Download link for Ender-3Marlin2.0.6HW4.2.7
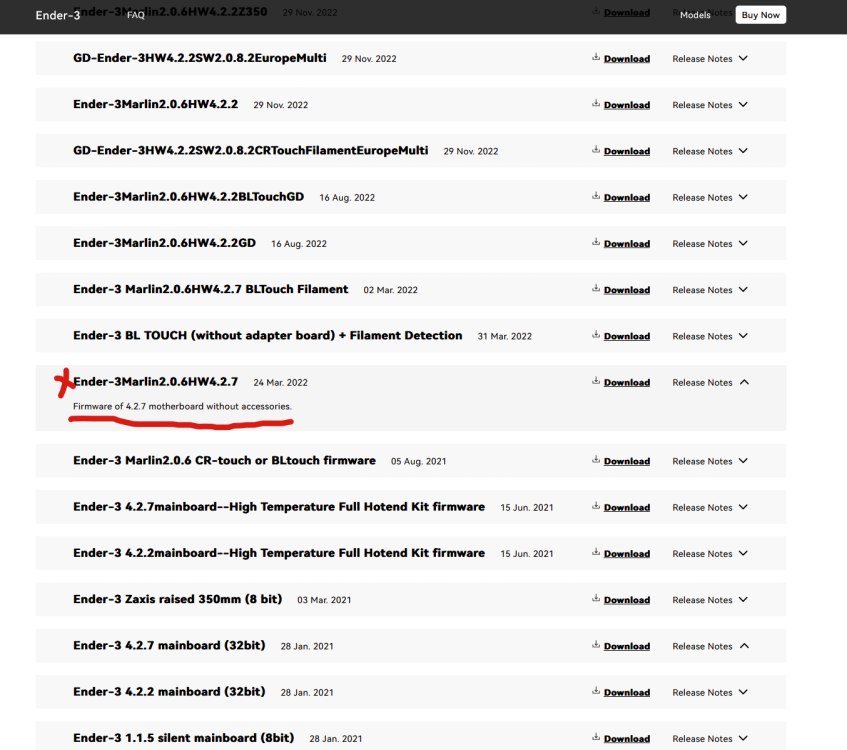Viewport: 847px width, 750px height. coord(627,382)
